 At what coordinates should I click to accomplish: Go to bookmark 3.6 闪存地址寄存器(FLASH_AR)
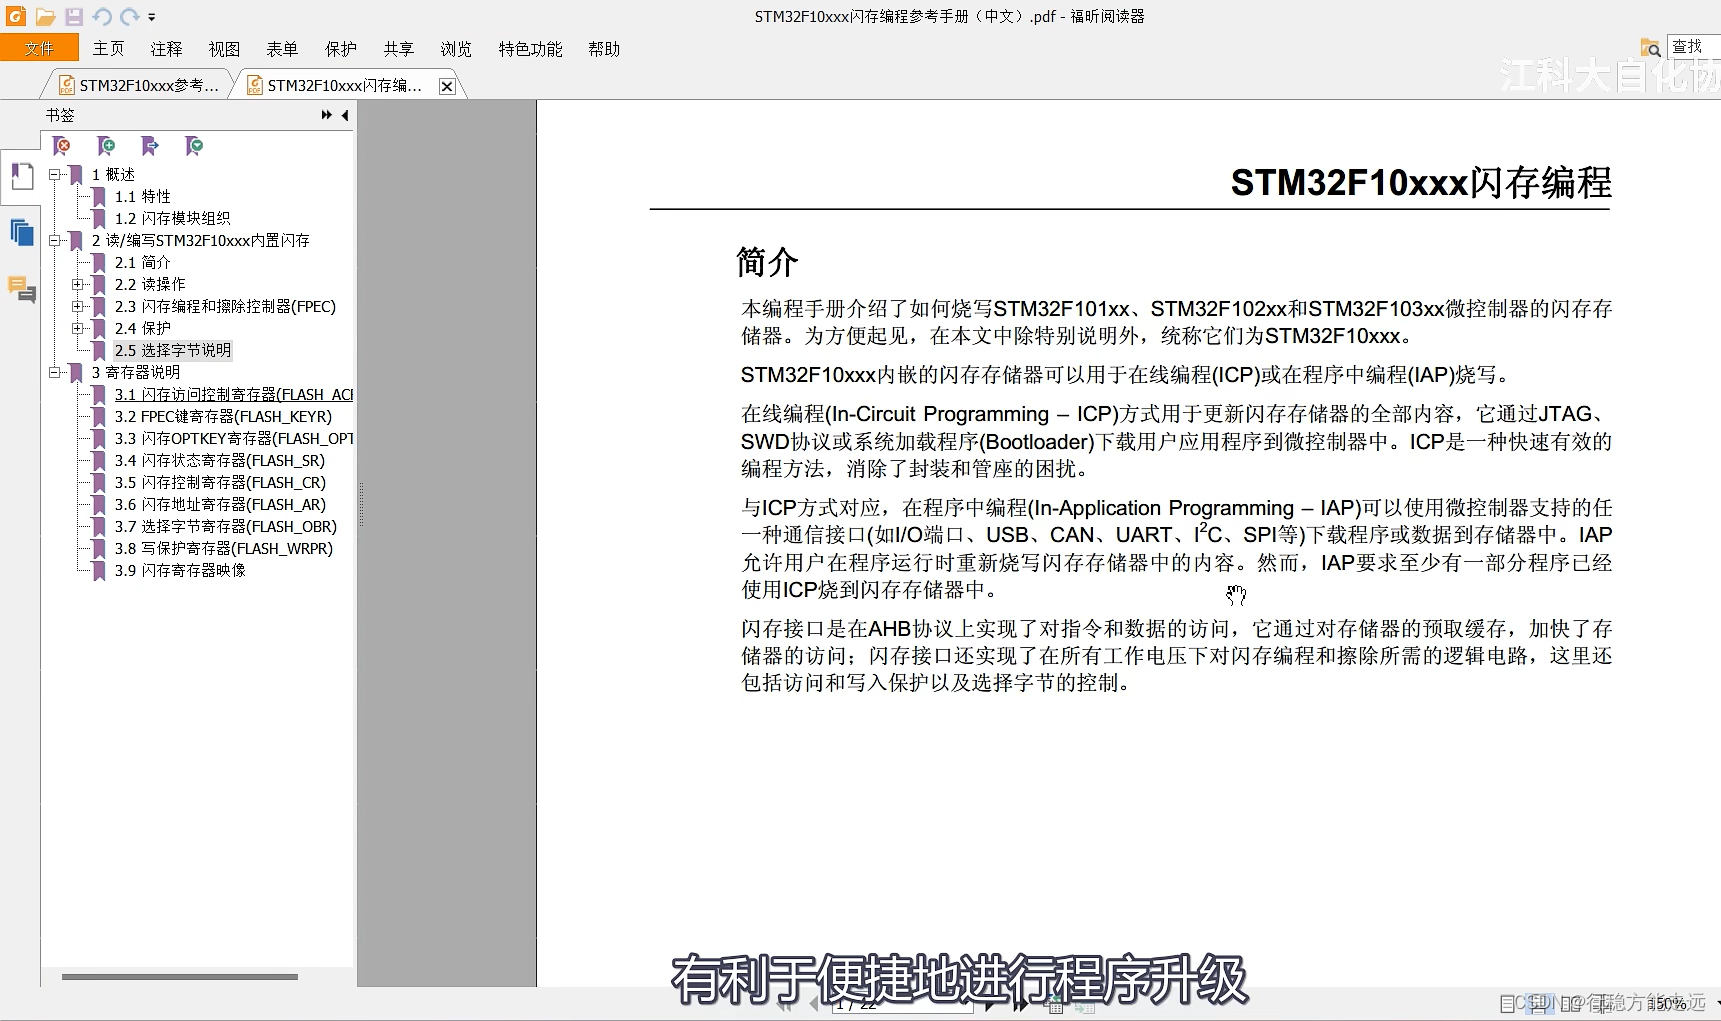pos(220,504)
